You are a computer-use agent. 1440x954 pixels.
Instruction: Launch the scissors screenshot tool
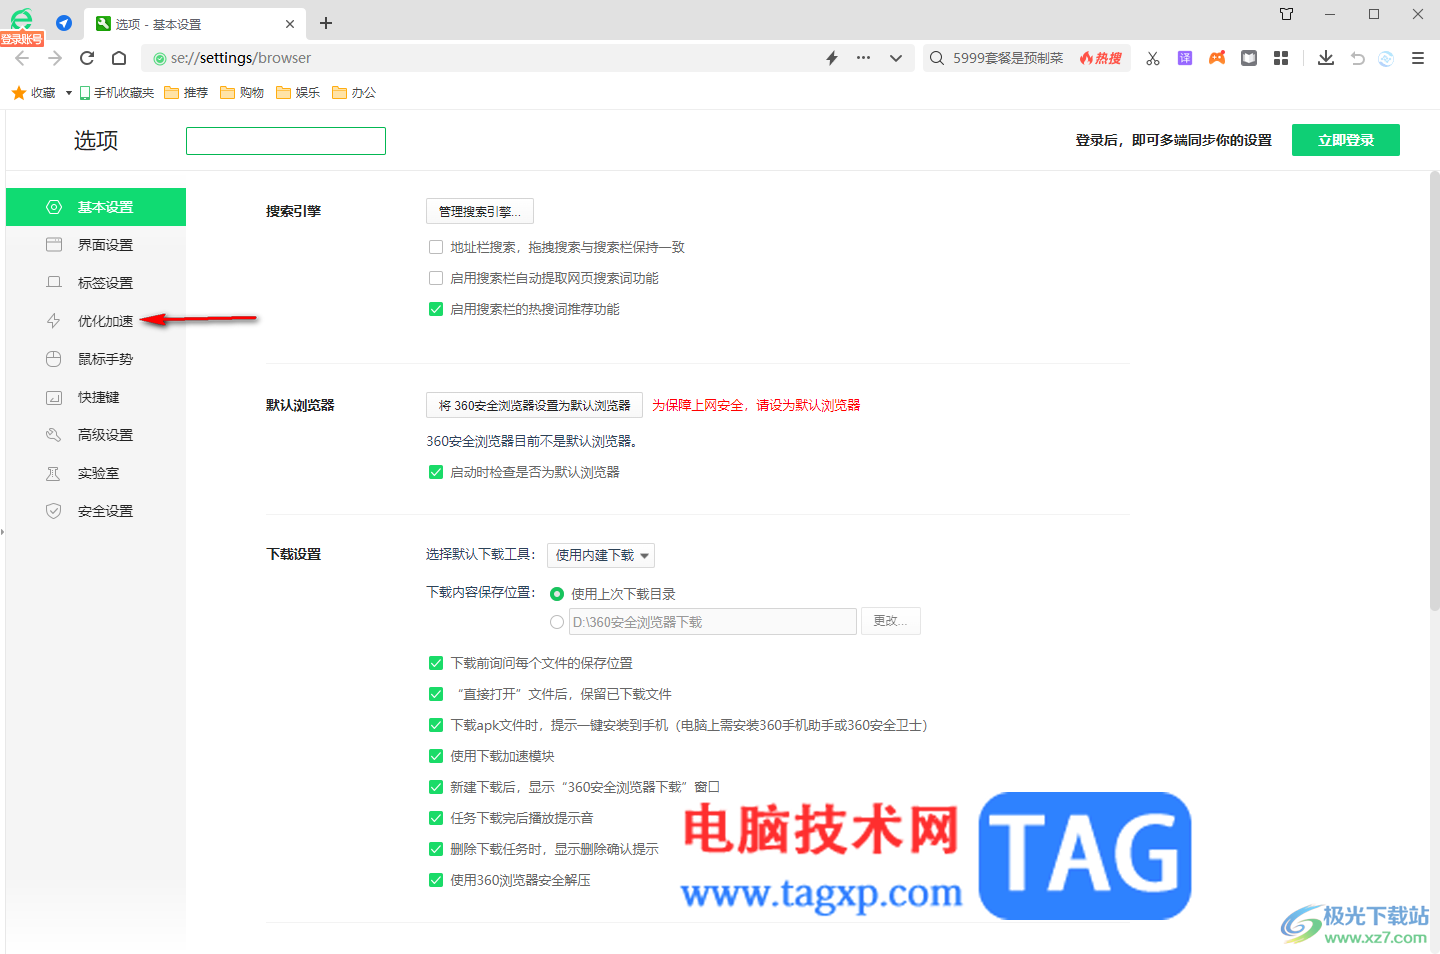(x=1153, y=58)
